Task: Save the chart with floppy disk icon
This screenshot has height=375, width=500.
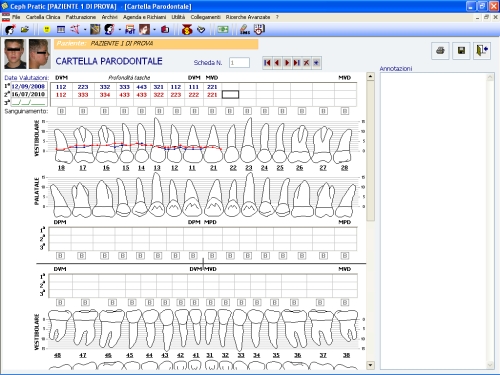Action: (461, 51)
